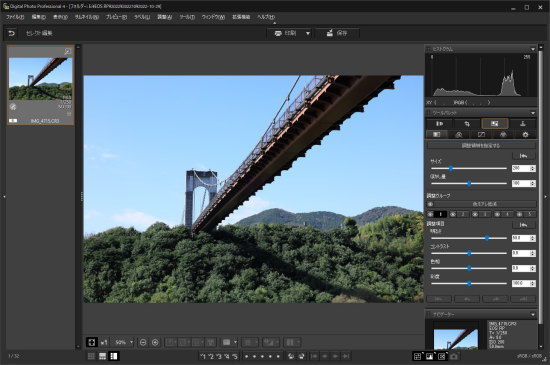The width and height of the screenshot is (550, 365).
Task: Apply check mark 3 to image
Action: tap(219, 356)
